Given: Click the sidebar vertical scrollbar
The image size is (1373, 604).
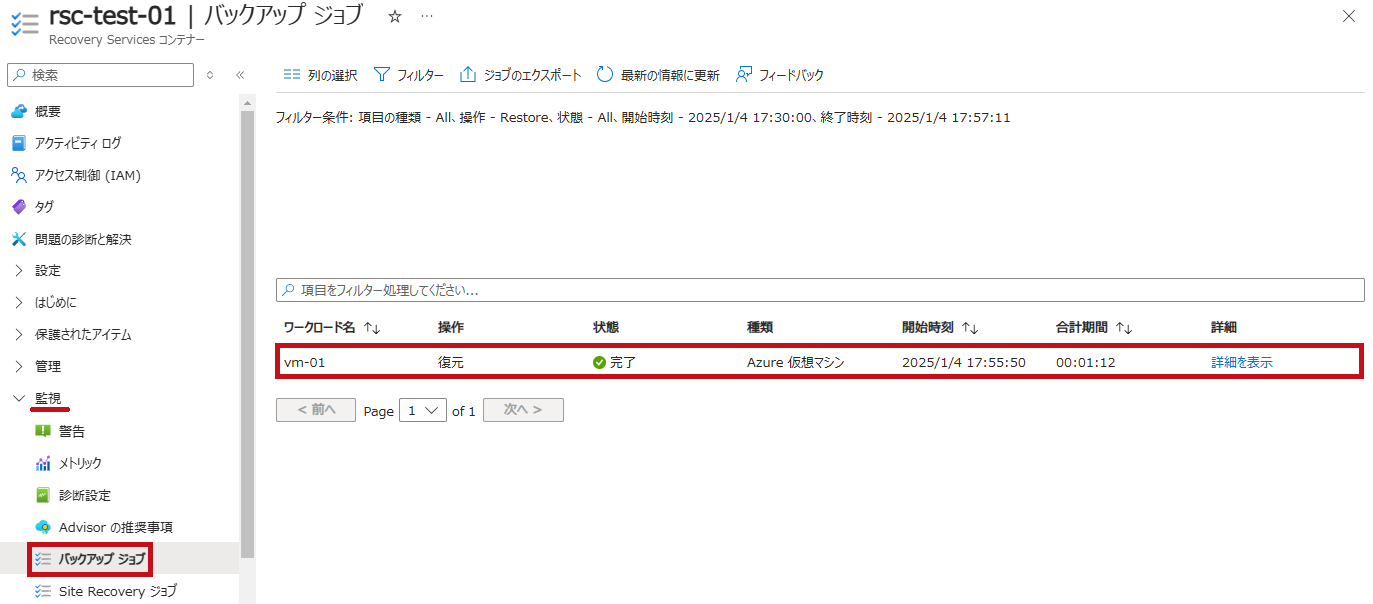Looking at the screenshot, I should click(247, 335).
